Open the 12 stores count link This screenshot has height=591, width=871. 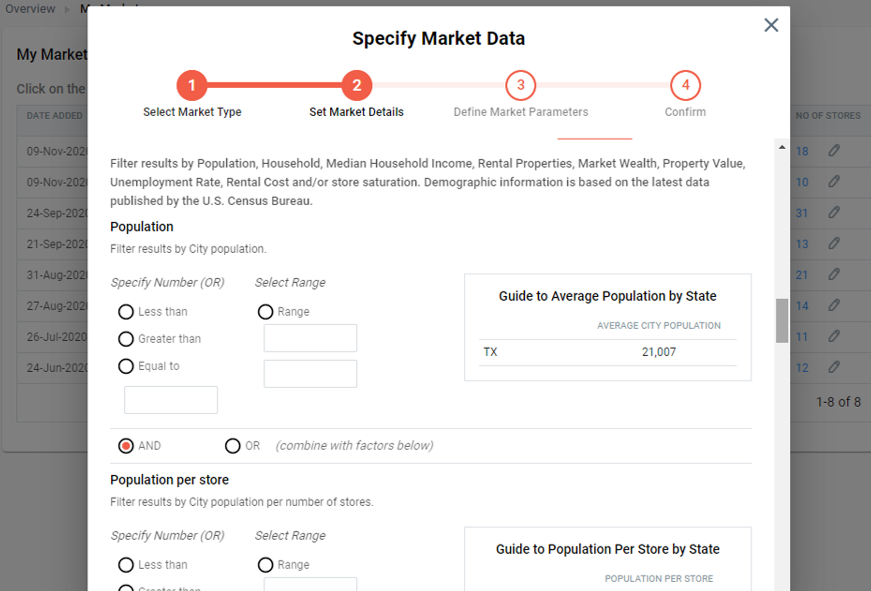[x=802, y=368]
